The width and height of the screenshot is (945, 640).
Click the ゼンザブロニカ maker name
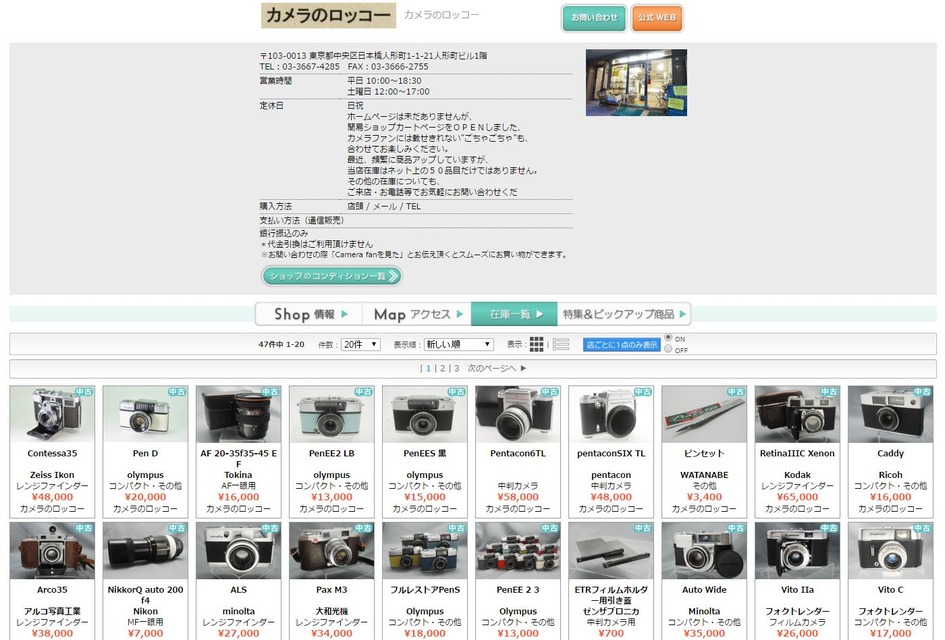tap(611, 611)
